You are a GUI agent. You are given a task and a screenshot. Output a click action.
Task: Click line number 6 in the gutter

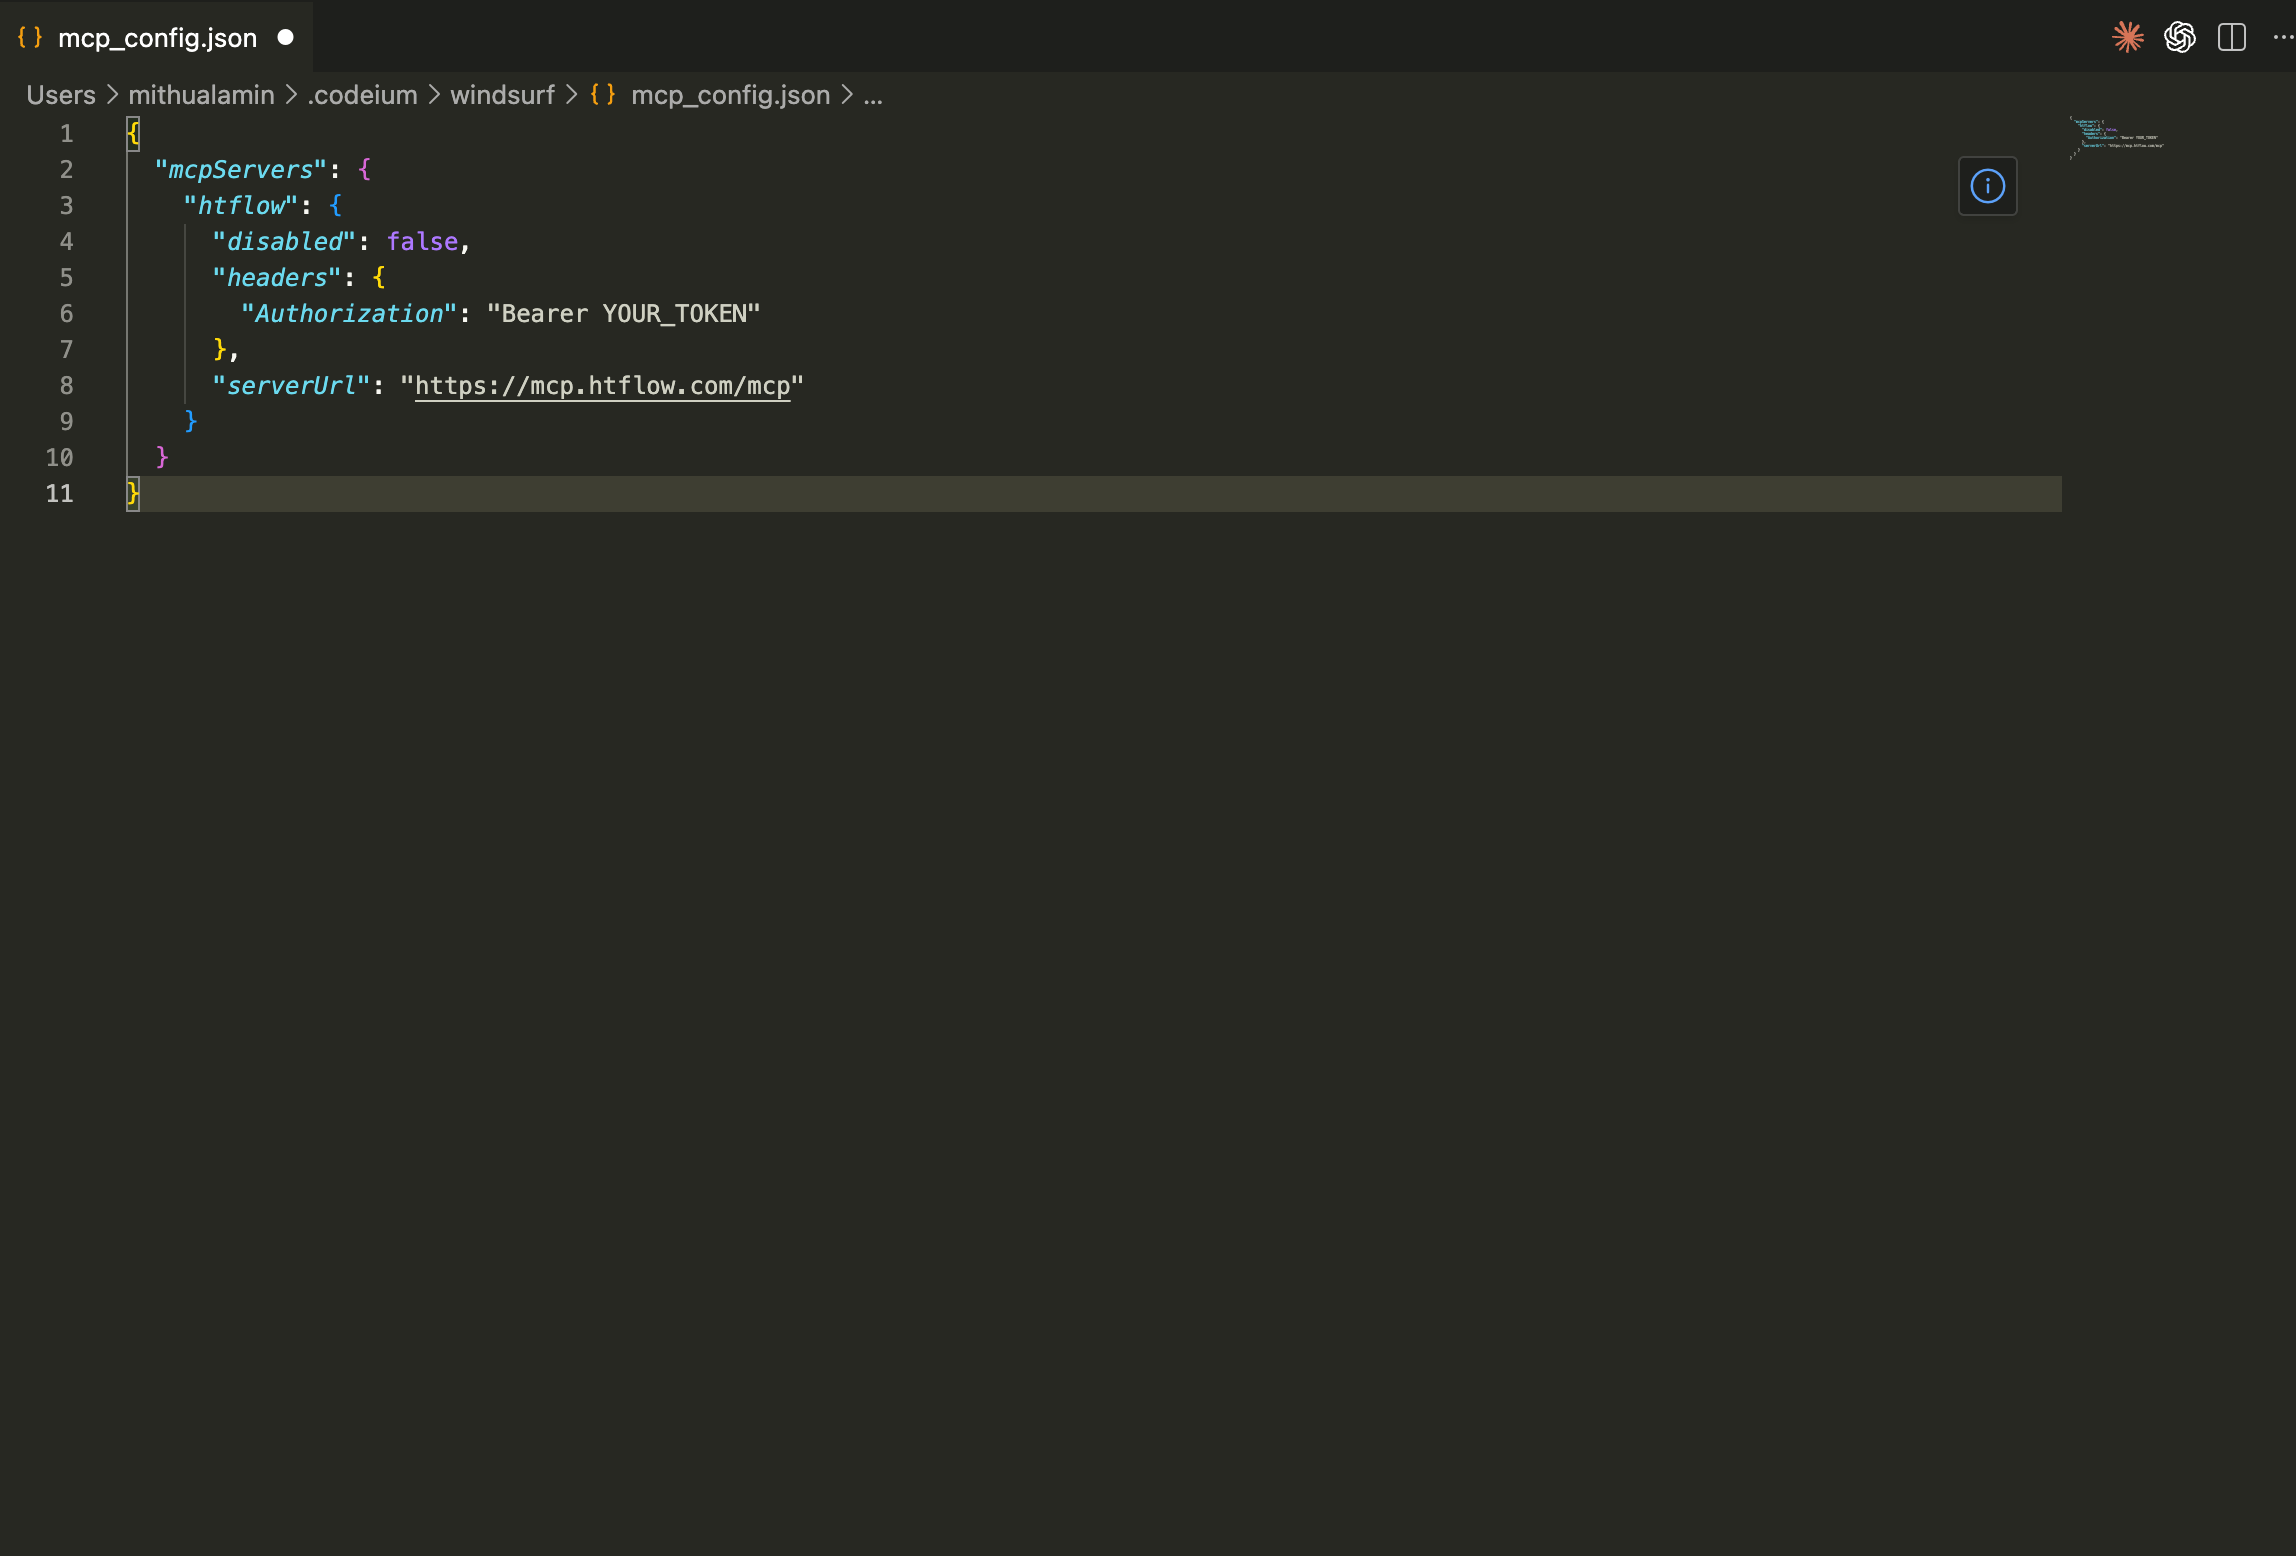[x=66, y=314]
